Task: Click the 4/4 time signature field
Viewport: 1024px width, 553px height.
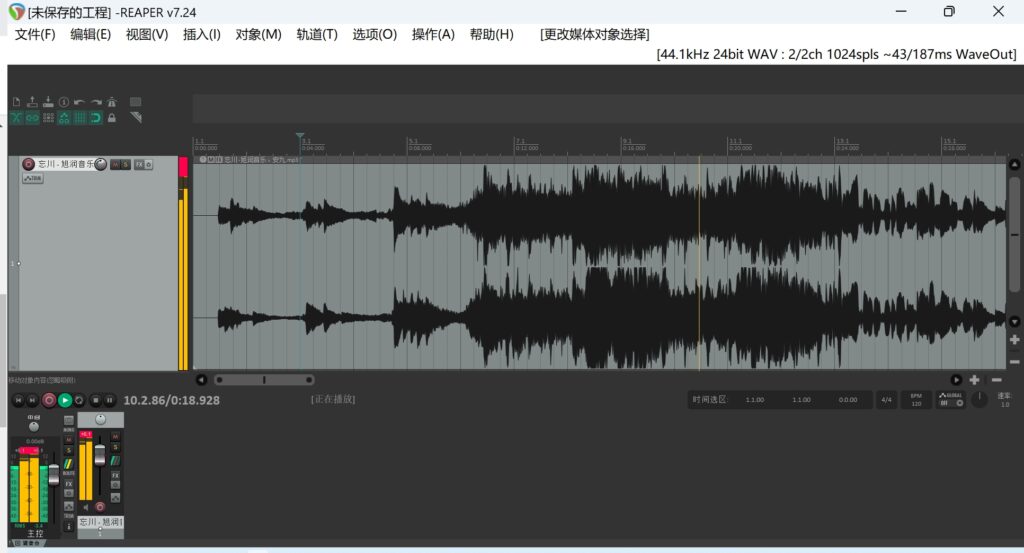Action: click(x=886, y=400)
